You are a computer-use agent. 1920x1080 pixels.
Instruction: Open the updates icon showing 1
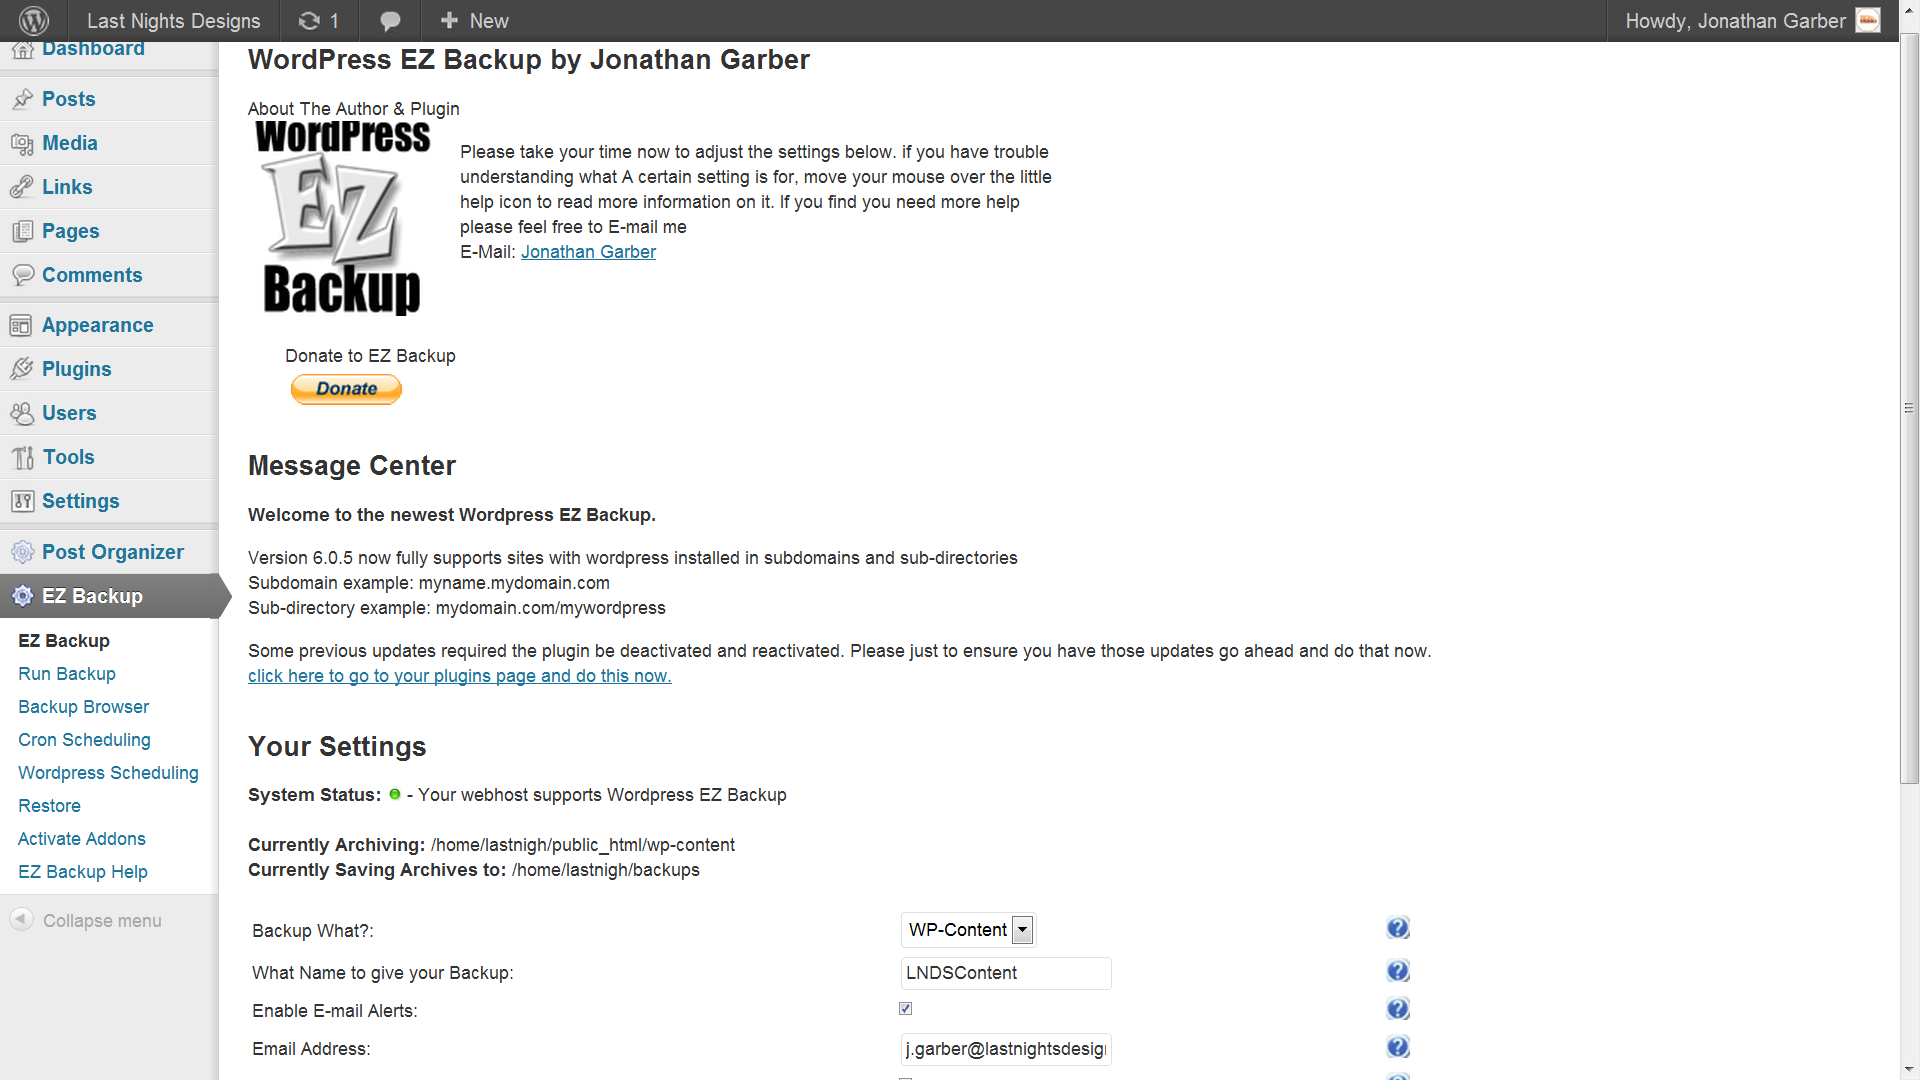[319, 20]
